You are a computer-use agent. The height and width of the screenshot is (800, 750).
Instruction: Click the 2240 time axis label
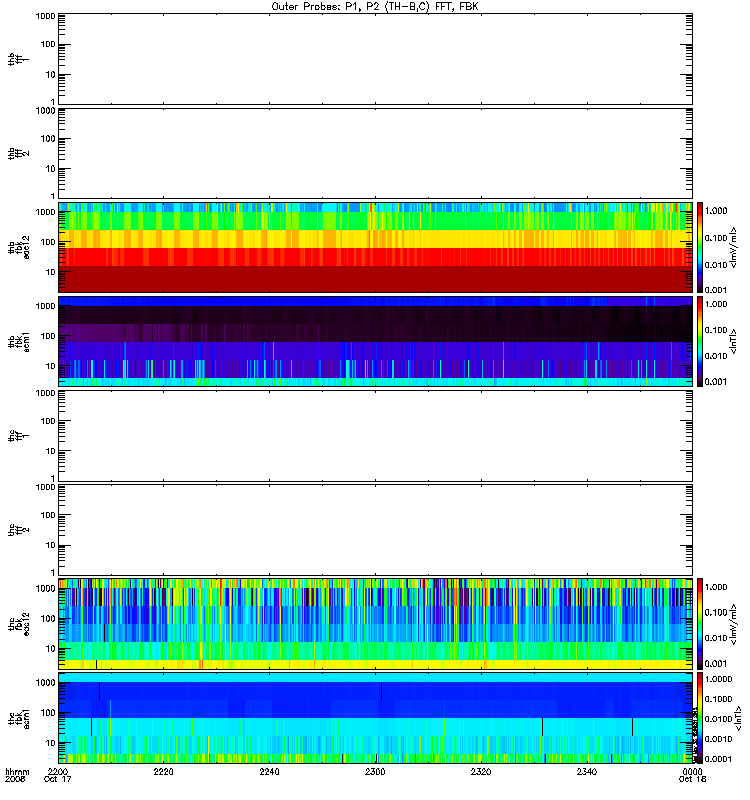[x=269, y=772]
